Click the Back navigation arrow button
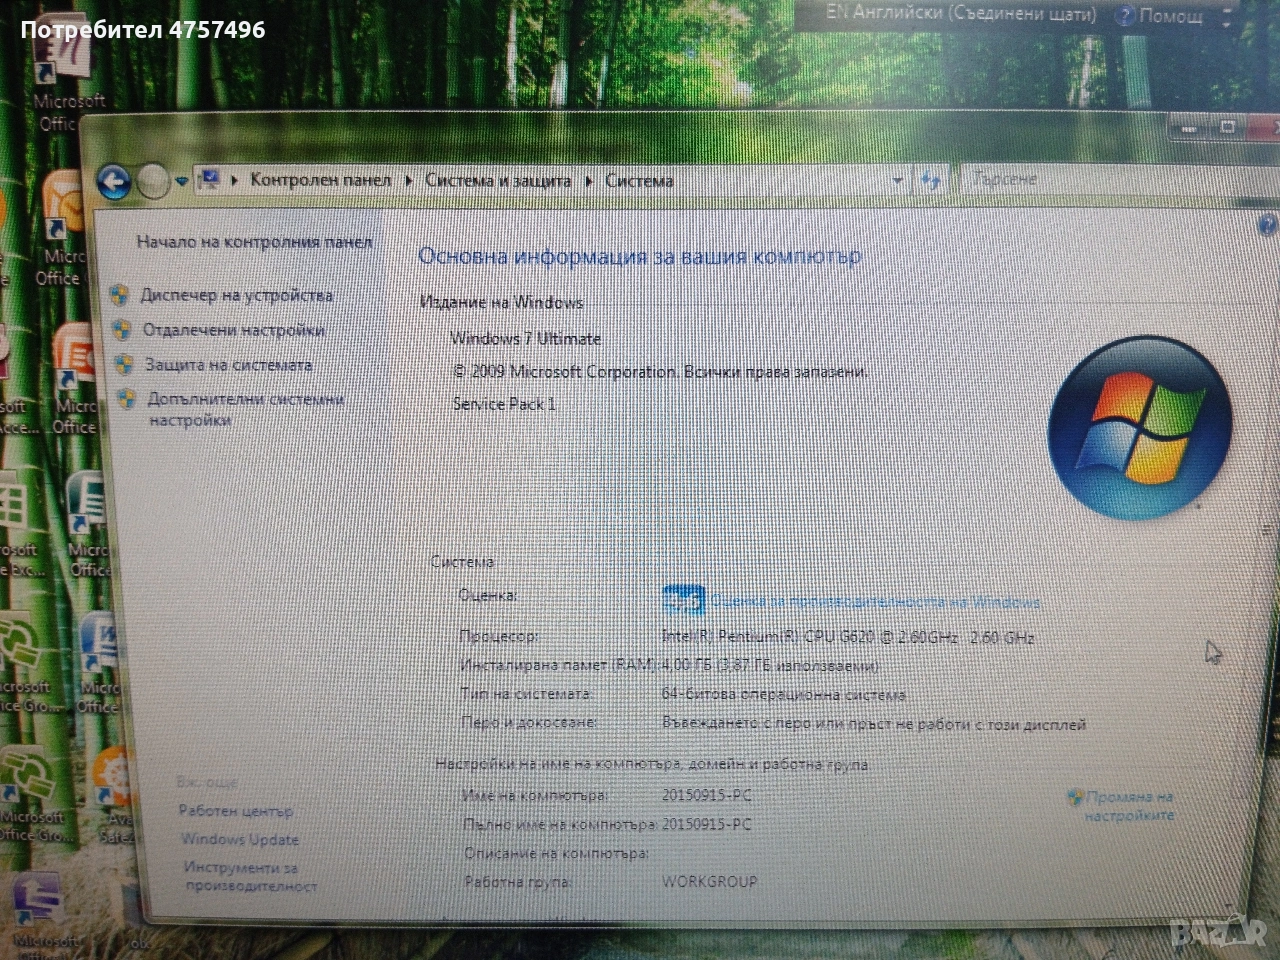 114,182
